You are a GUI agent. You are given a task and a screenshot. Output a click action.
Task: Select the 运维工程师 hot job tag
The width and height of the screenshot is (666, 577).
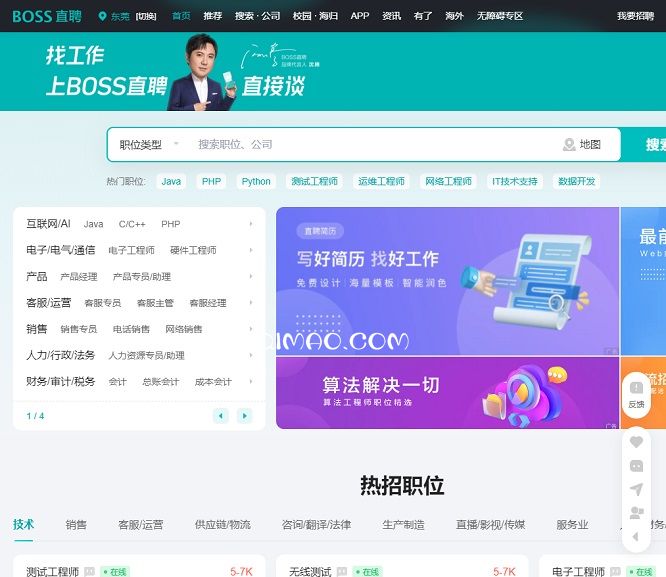coord(381,181)
